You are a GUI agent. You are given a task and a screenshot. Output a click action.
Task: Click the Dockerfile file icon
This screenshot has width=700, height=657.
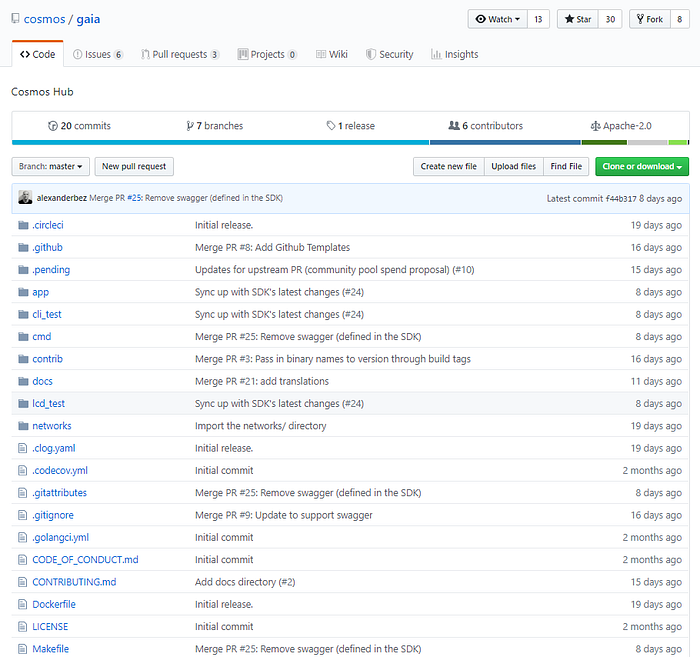(22, 604)
